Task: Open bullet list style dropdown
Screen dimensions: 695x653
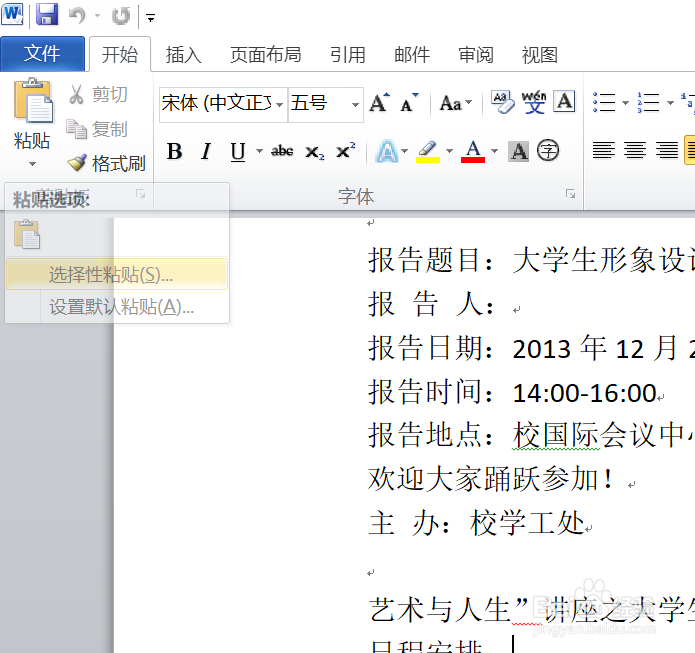Action: tap(625, 103)
